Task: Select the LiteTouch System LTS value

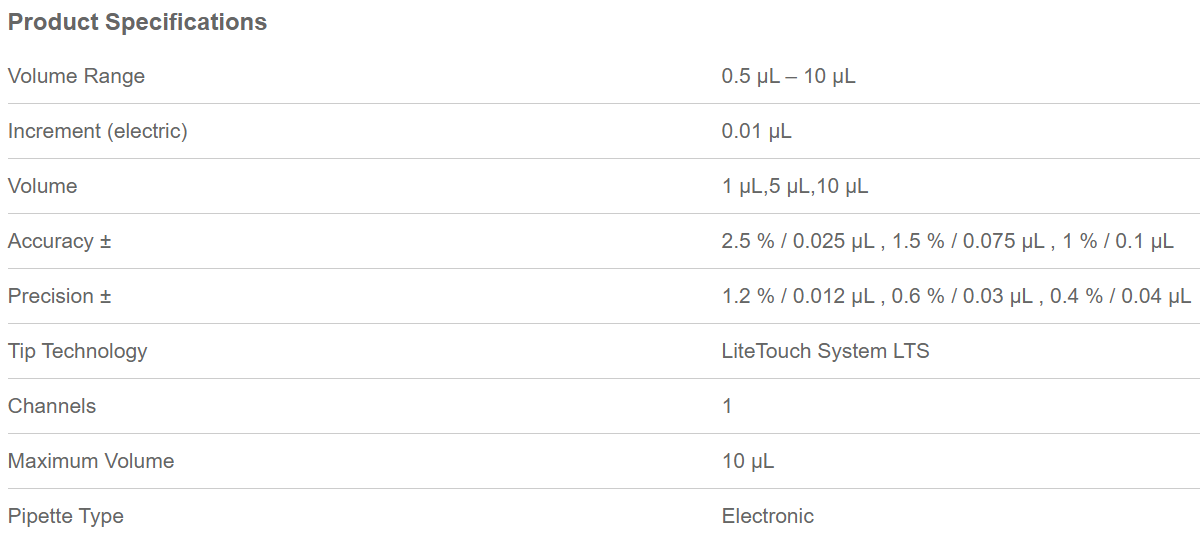Action: (825, 351)
